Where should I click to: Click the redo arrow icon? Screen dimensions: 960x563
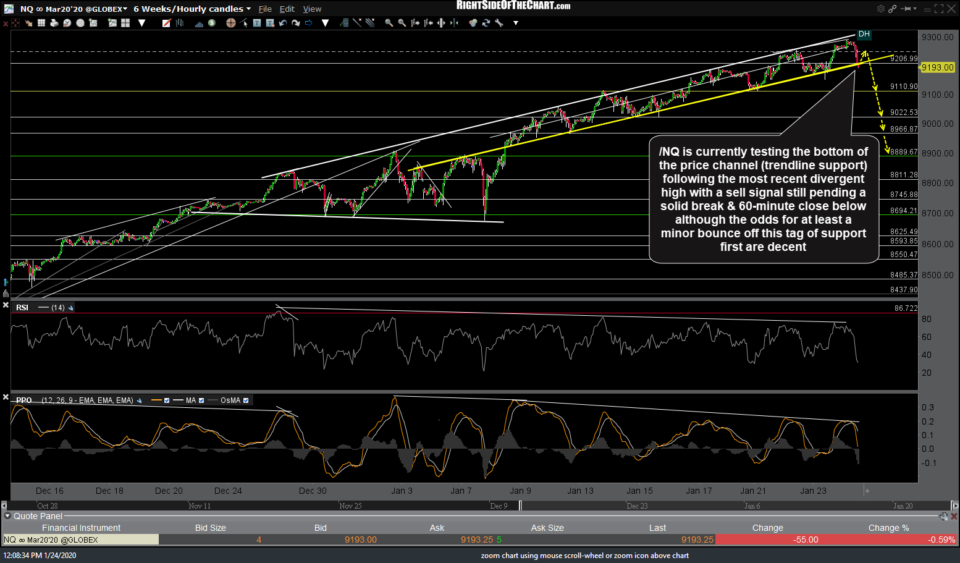click(296, 23)
